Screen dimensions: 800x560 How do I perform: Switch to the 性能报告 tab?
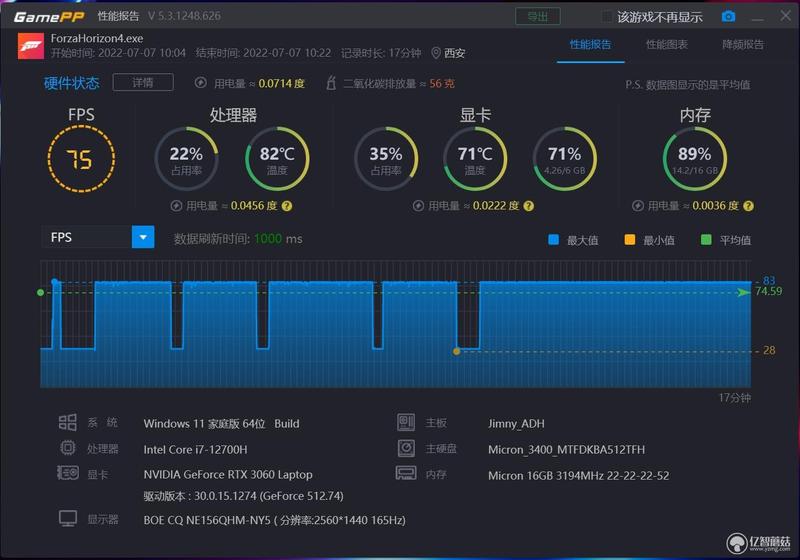pyautogui.click(x=590, y=44)
